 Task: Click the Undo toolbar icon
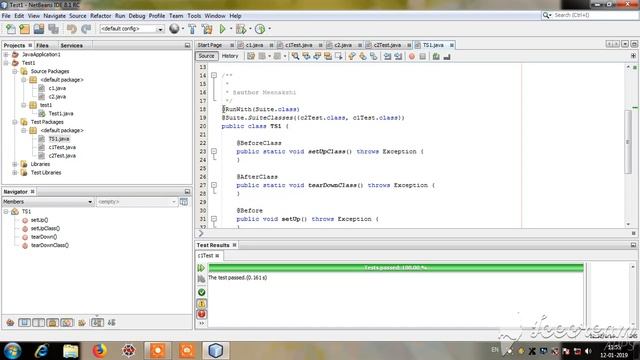(72, 29)
